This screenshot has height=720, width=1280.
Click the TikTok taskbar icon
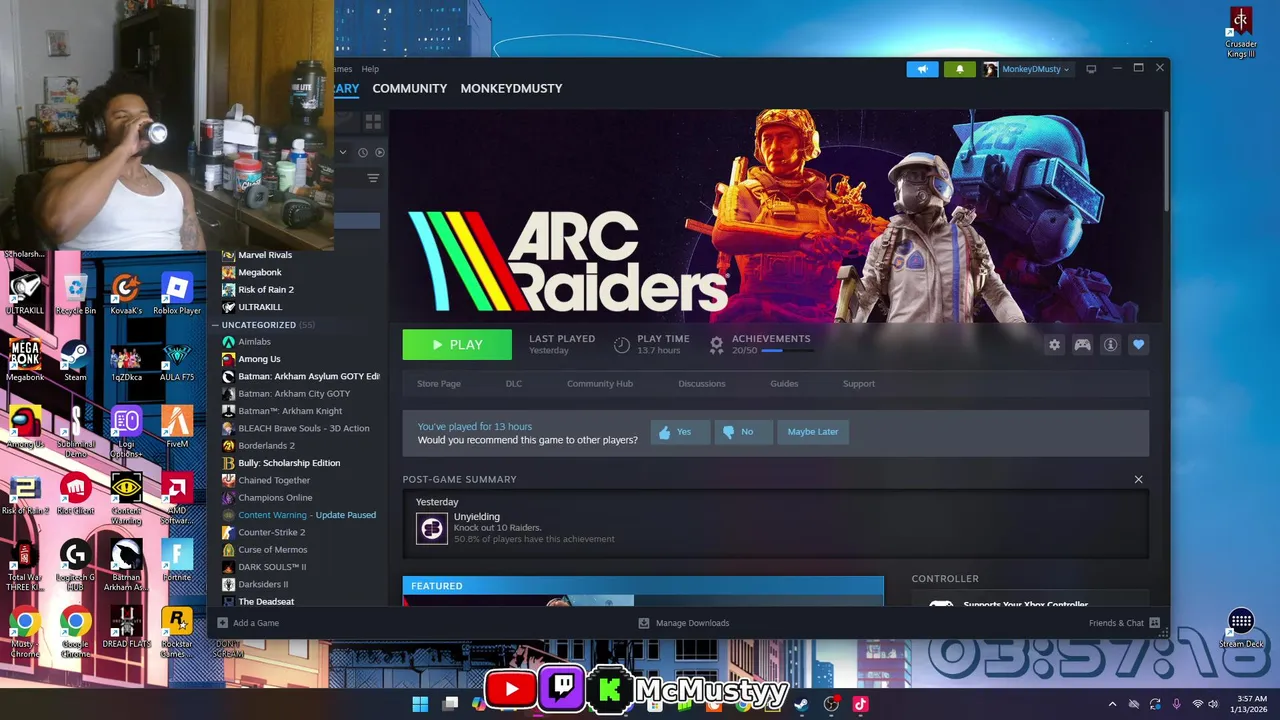(x=860, y=704)
